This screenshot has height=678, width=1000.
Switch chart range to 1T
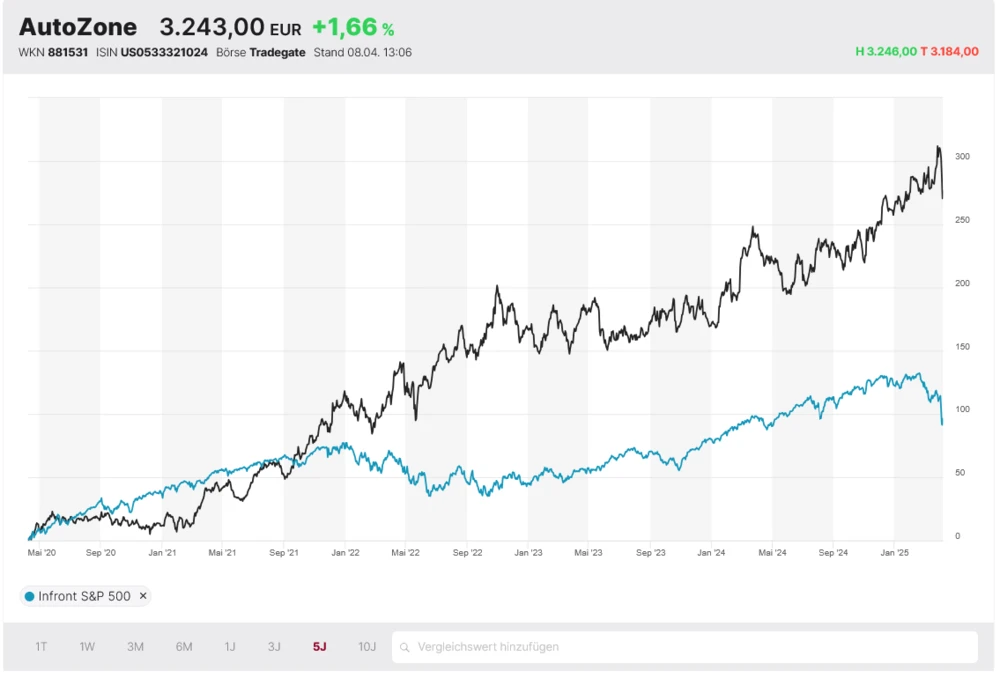[x=41, y=647]
